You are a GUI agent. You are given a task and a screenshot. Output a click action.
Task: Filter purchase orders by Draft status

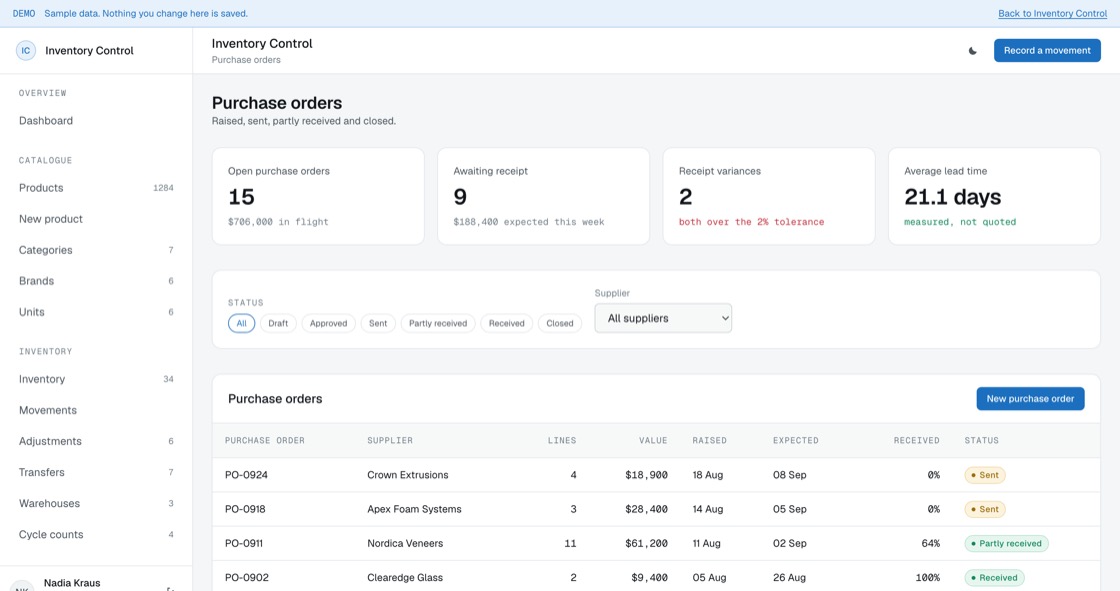[278, 323]
